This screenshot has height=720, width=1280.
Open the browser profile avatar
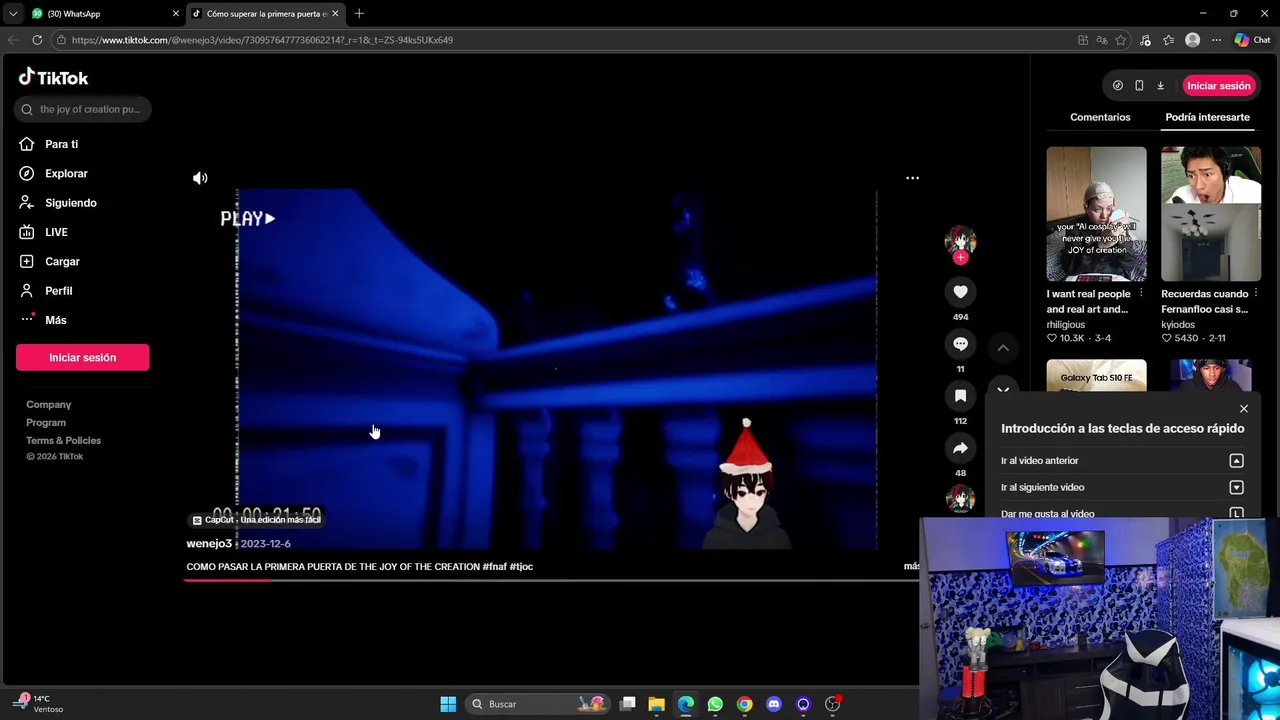[x=1192, y=40]
